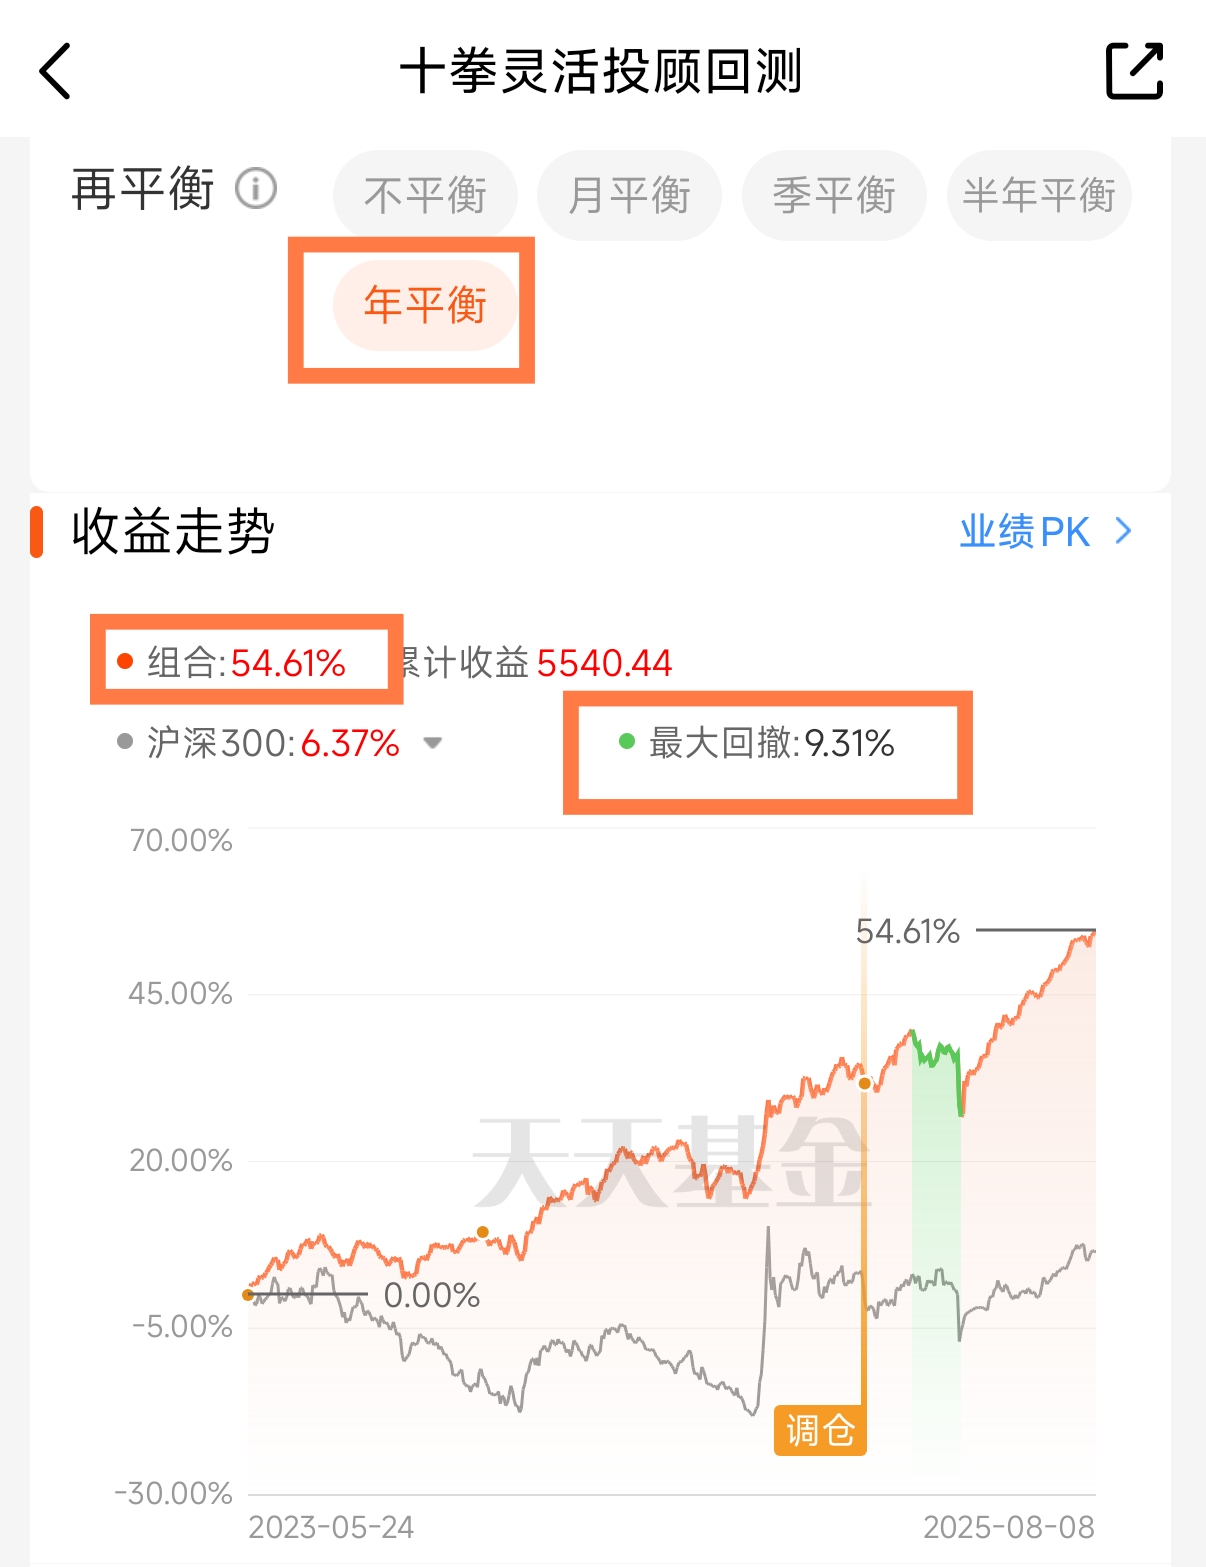Click the orange 组合 legend dot
Viewport: 1206px width, 1567px height.
(125, 661)
